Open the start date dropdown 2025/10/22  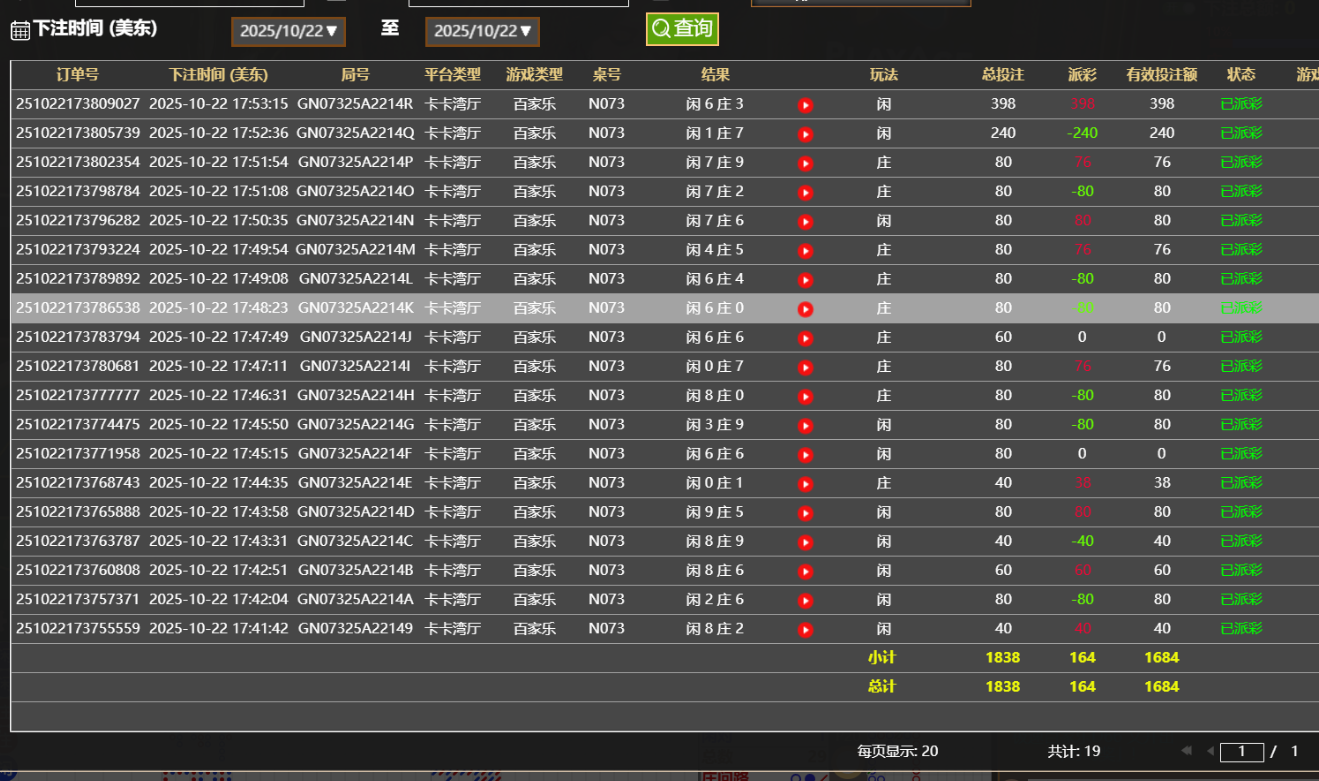pos(289,31)
